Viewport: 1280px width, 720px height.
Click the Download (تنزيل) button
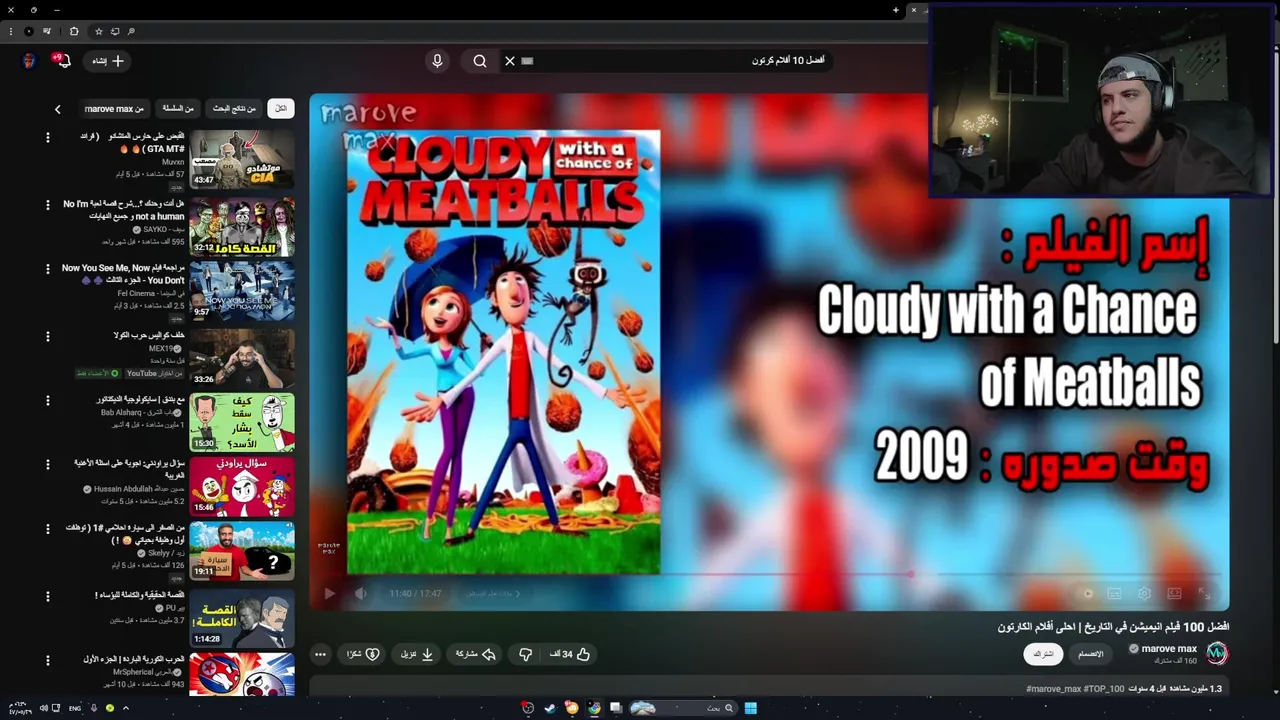[x=417, y=654]
